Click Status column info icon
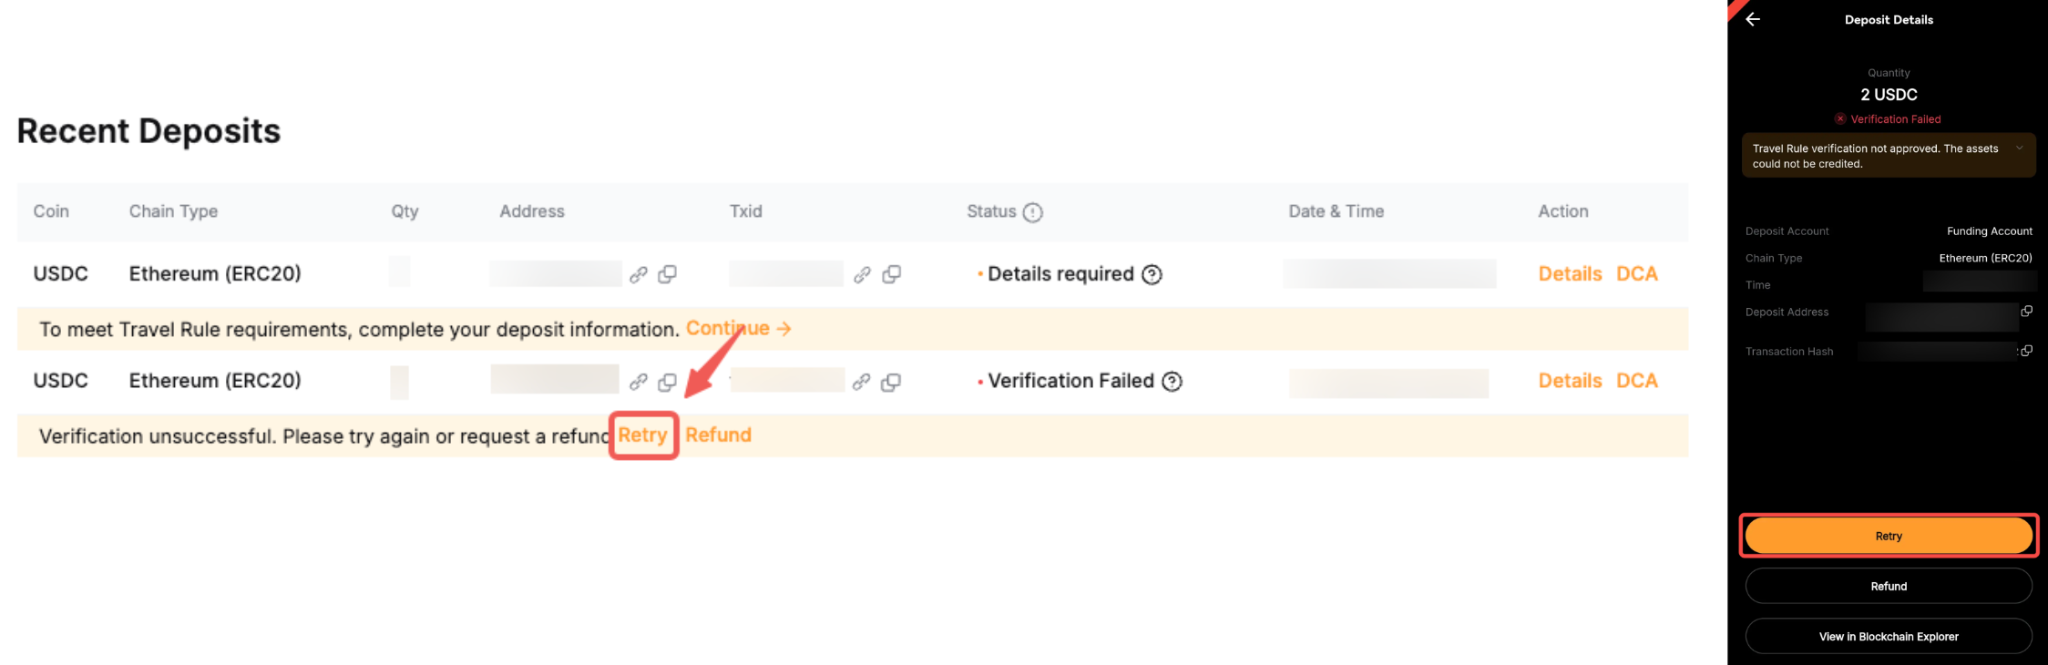Screen dimensions: 2048x665 point(1033,212)
